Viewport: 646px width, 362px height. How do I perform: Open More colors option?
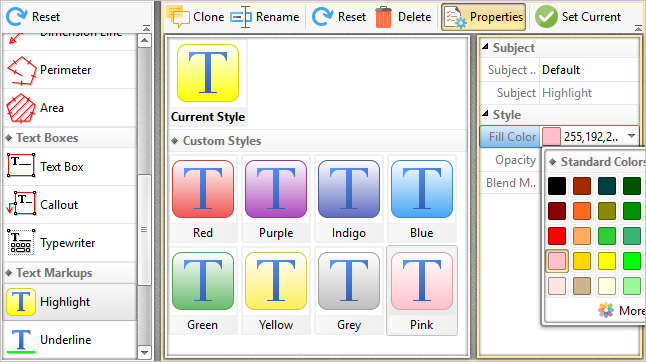pyautogui.click(x=620, y=311)
